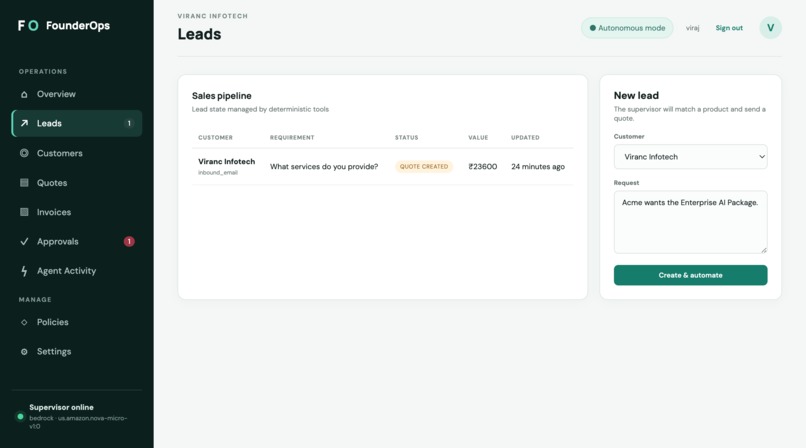Click the Request text area resize handle
Viewport: 806px width, 448px height.
[x=764, y=250]
